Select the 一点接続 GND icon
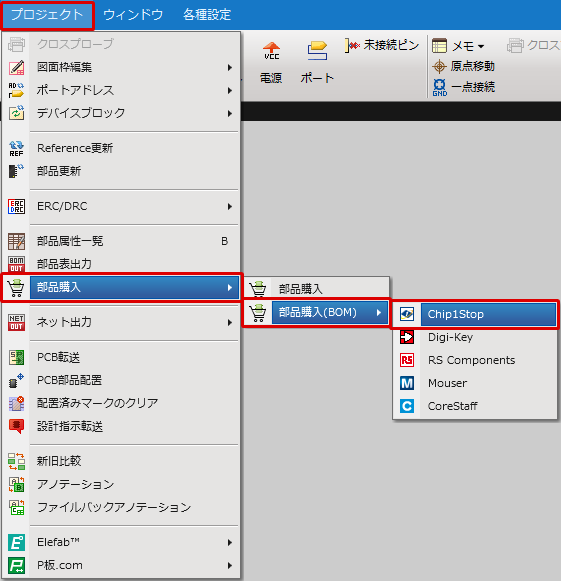Screen dimensions: 561x581 coord(439,87)
